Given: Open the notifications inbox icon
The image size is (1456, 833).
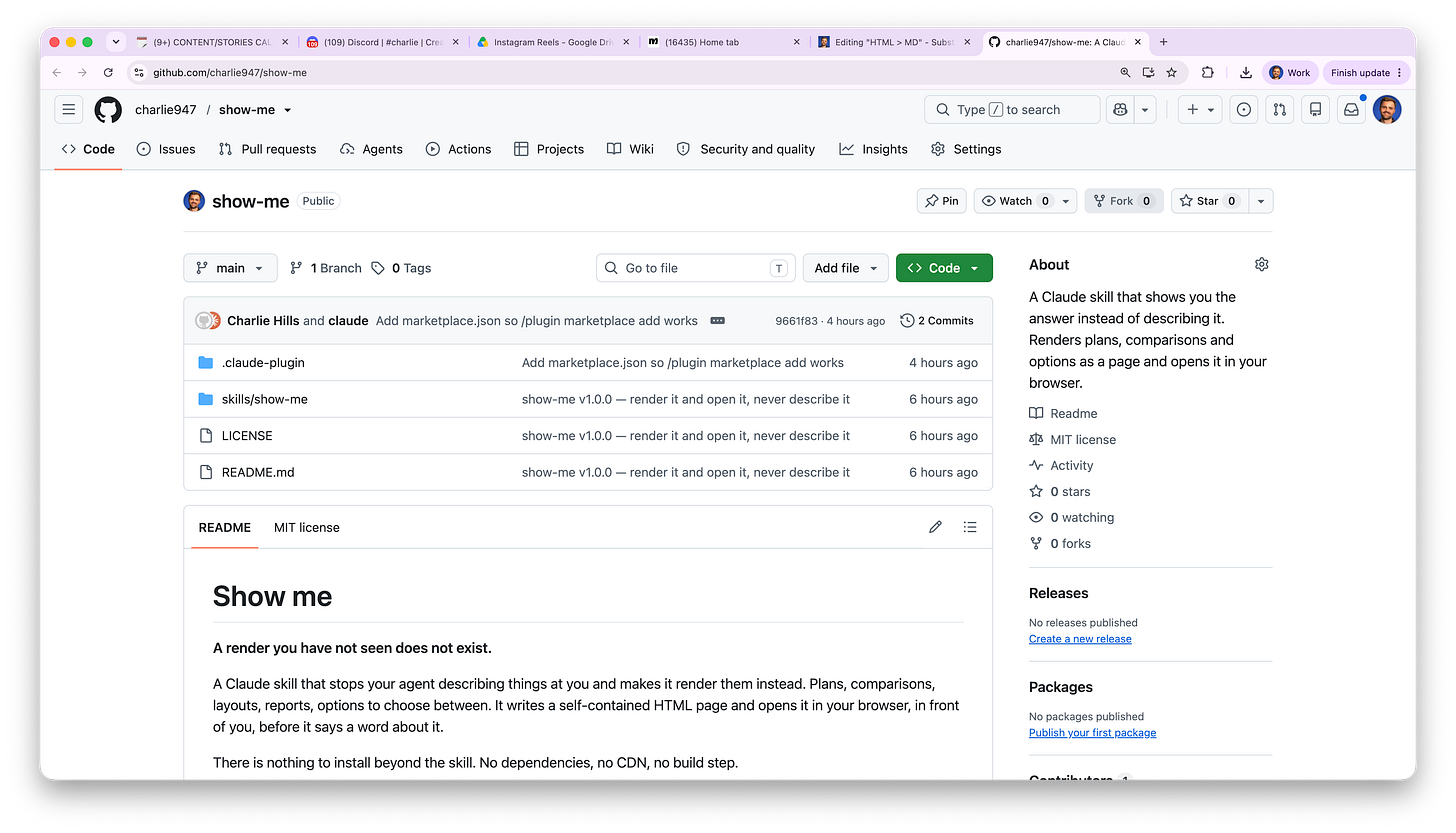Looking at the screenshot, I should [x=1351, y=110].
